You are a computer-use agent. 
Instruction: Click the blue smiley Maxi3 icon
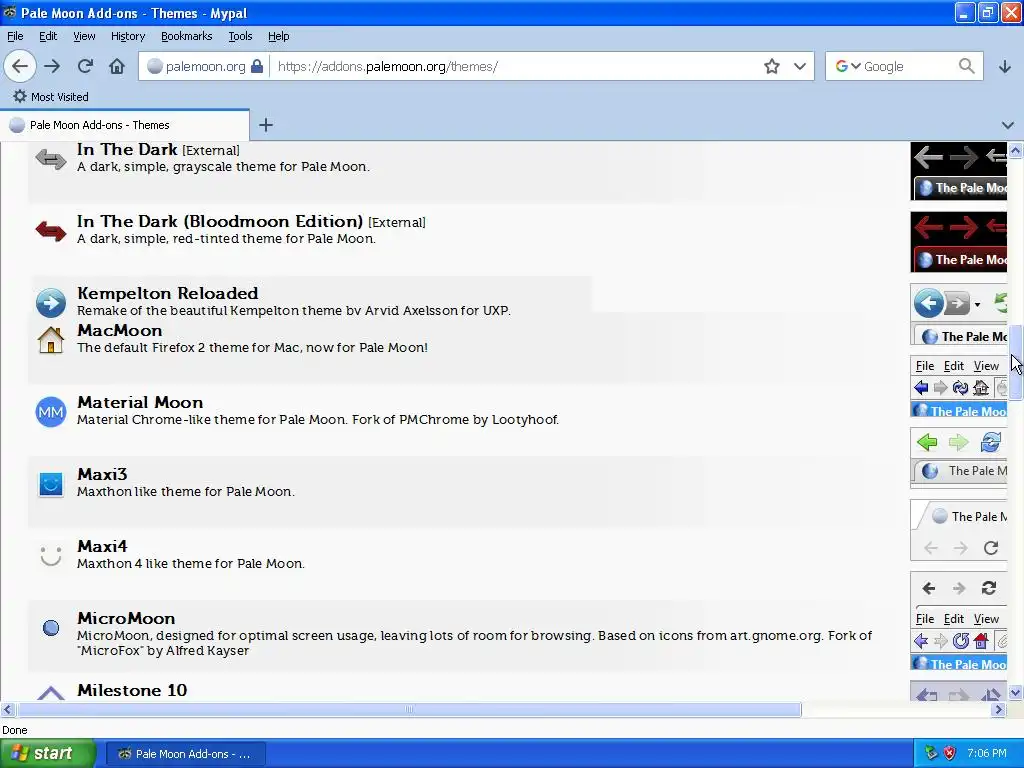[x=51, y=485]
